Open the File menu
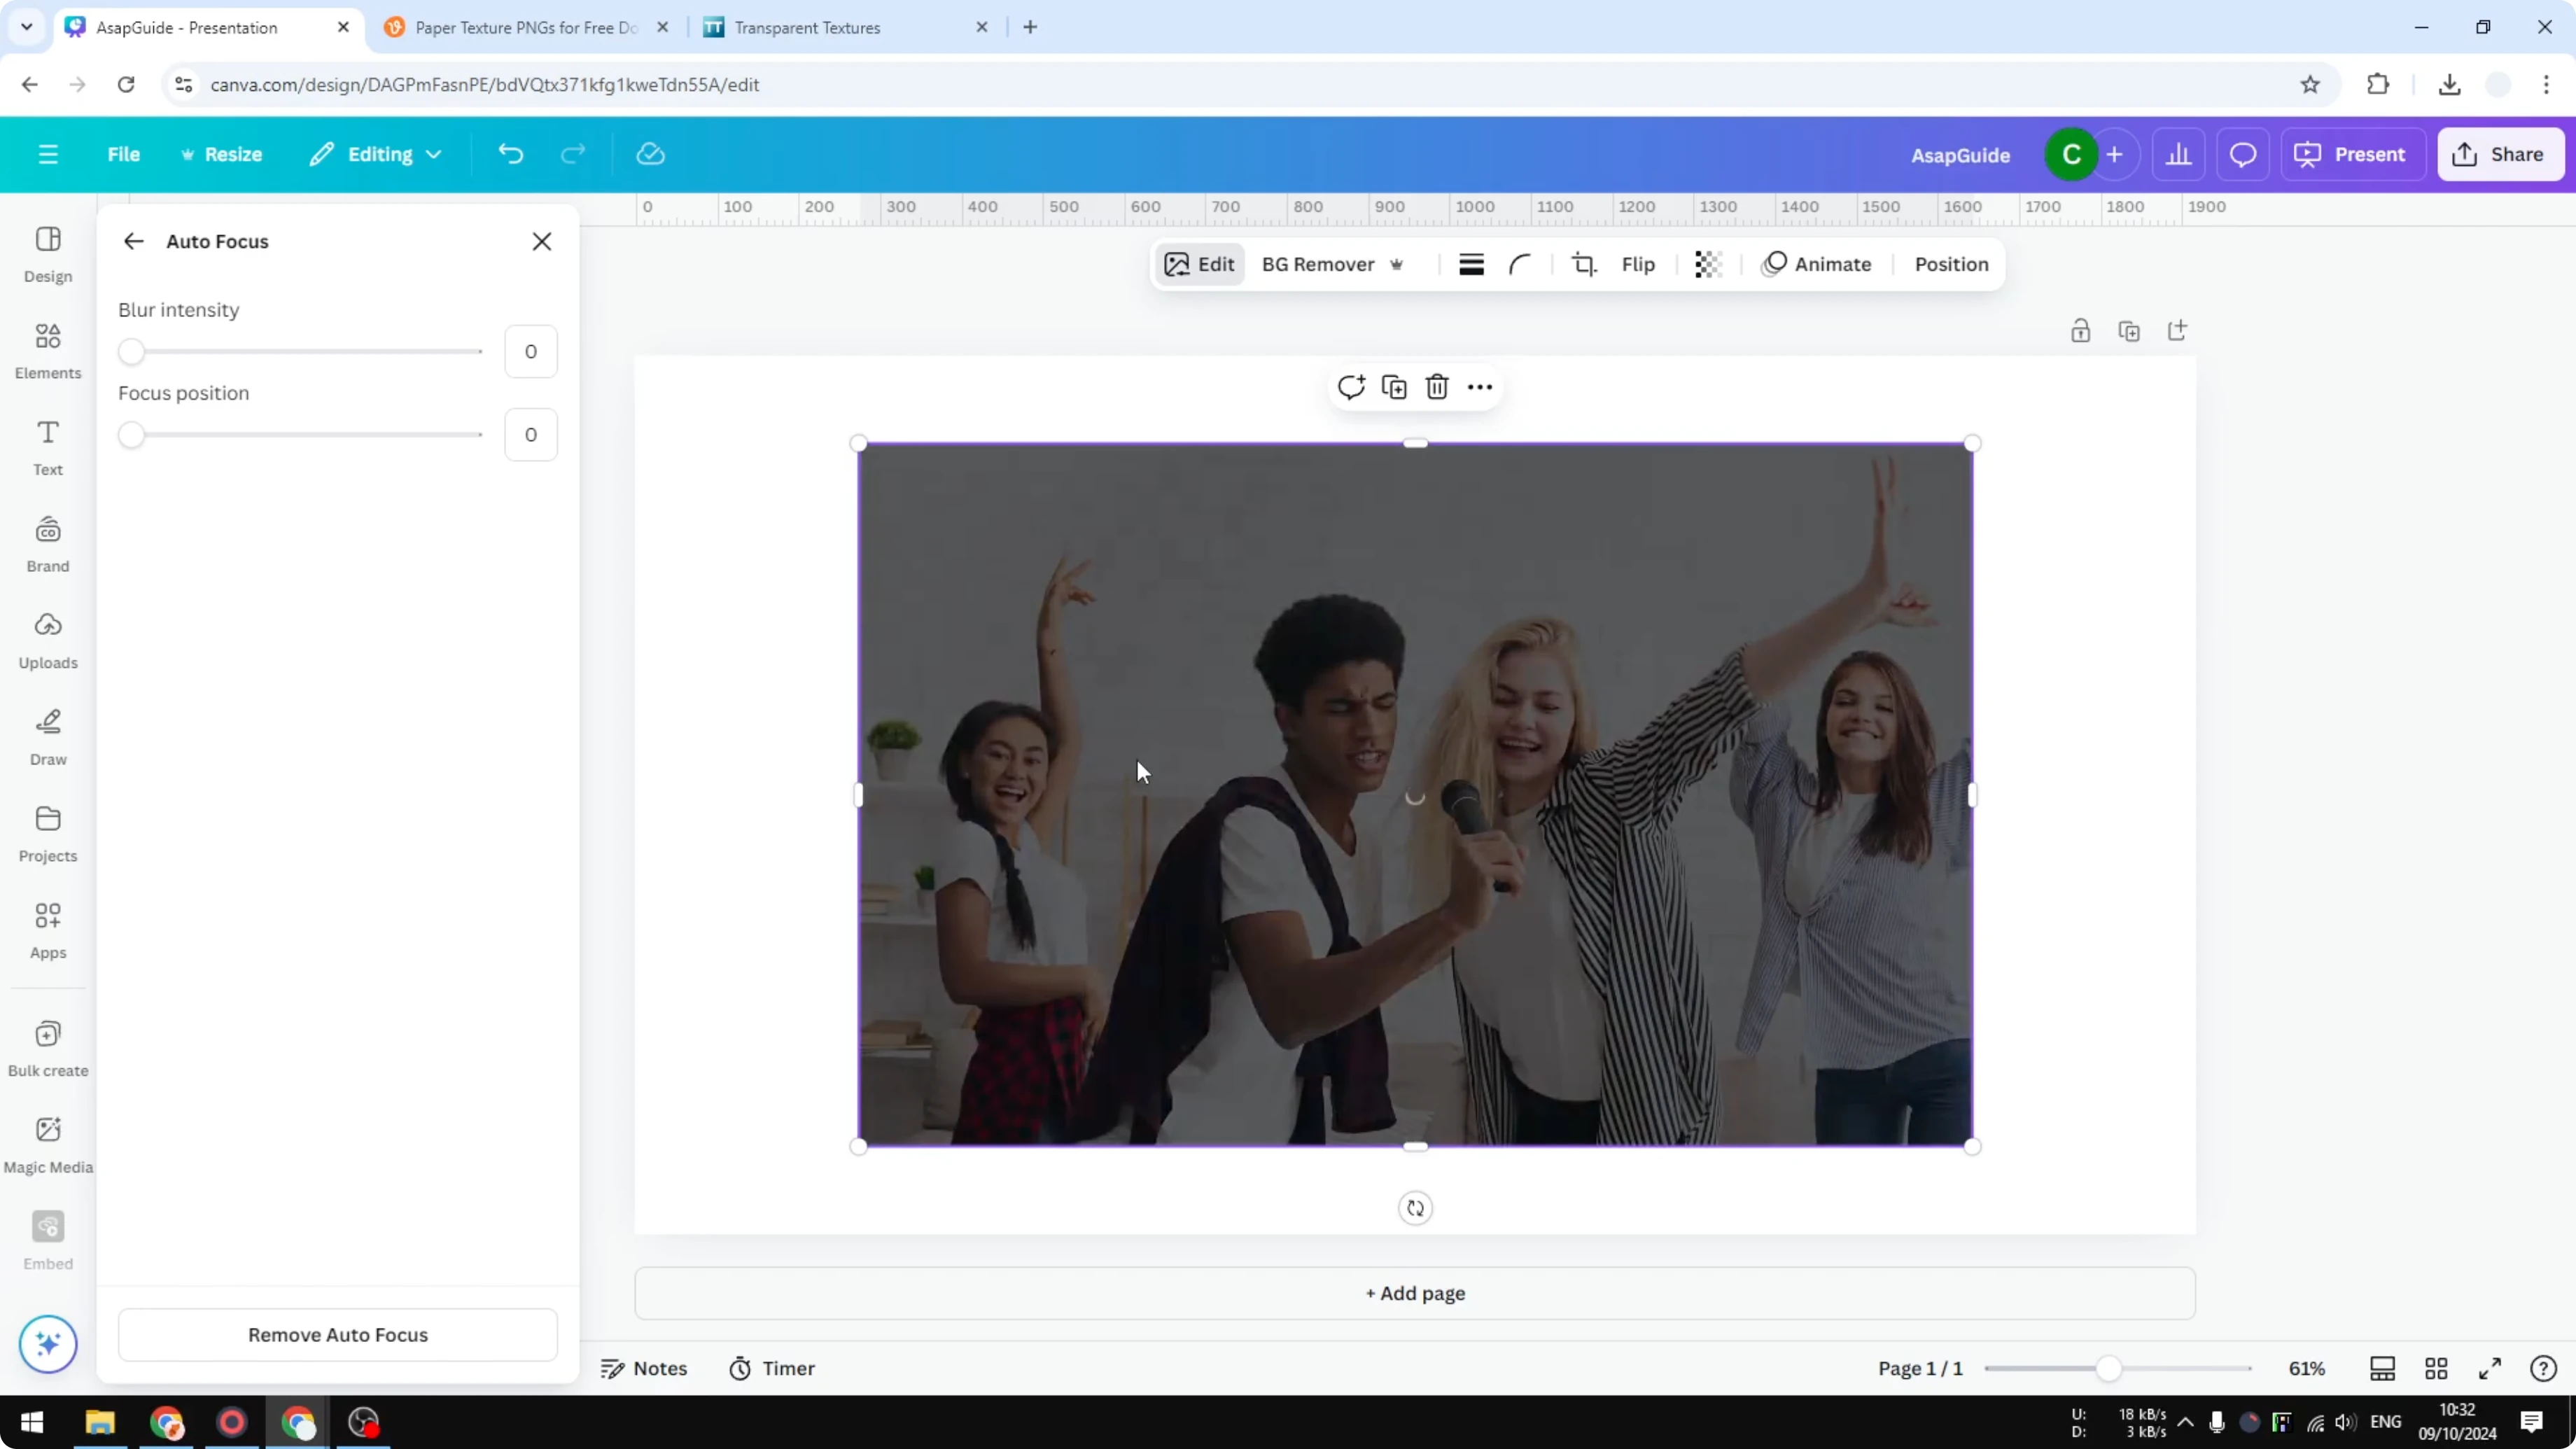 coord(124,154)
